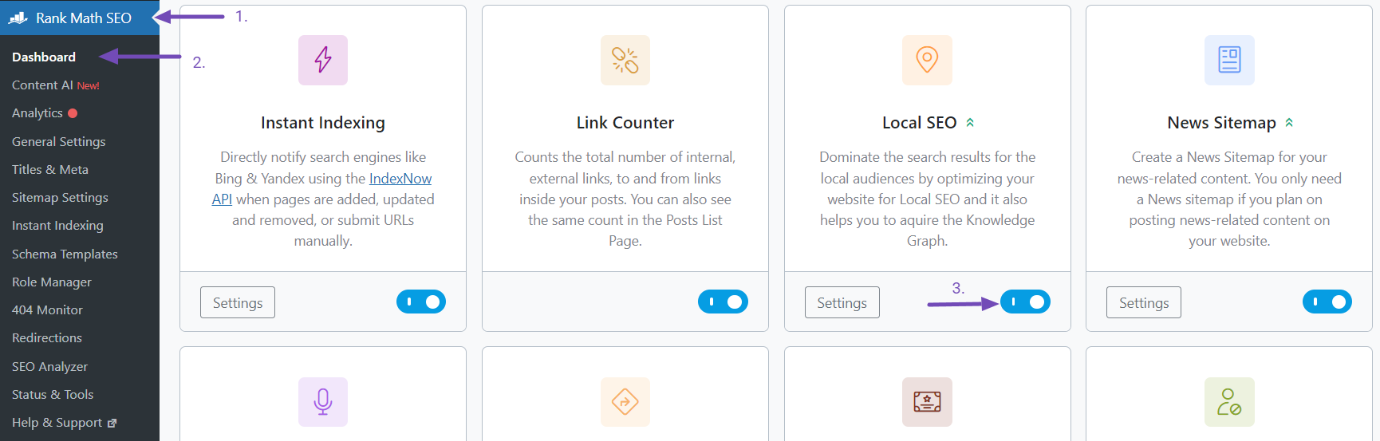Toggle the Local SEO module switch

click(x=1025, y=301)
